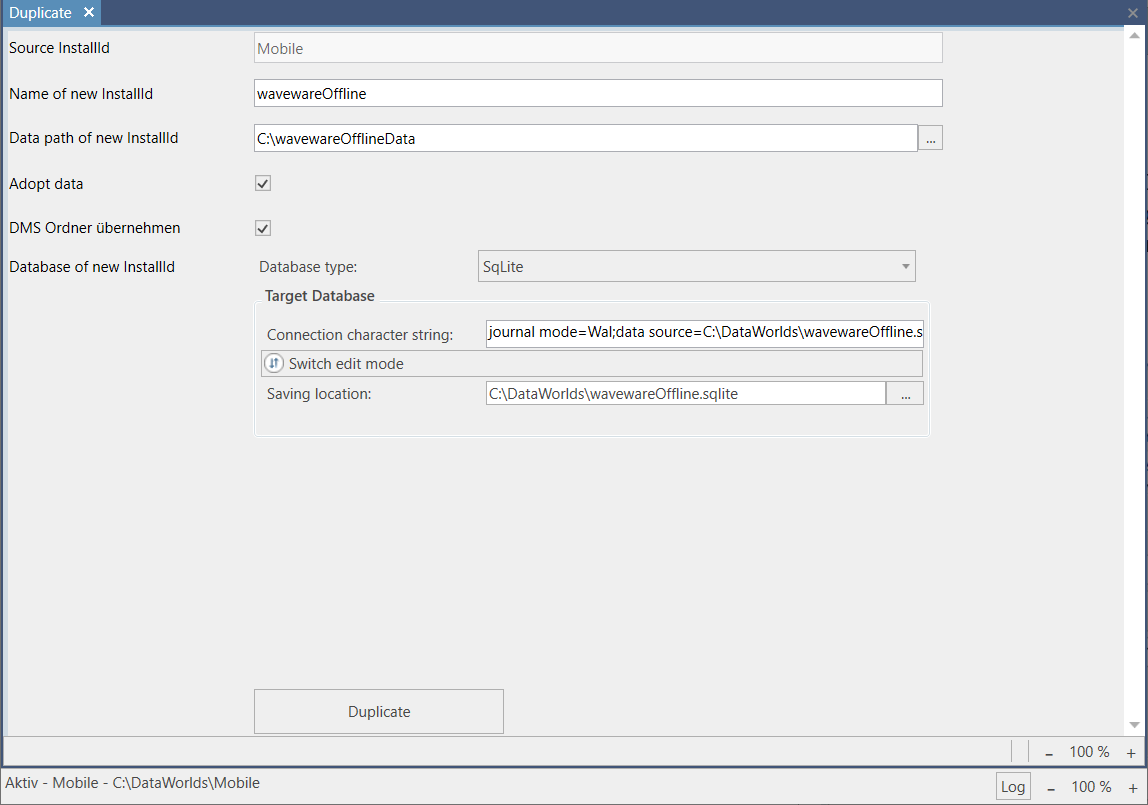Close the Duplicate tab with its X
Image resolution: width=1148 pixels, height=805 pixels.
(x=89, y=13)
